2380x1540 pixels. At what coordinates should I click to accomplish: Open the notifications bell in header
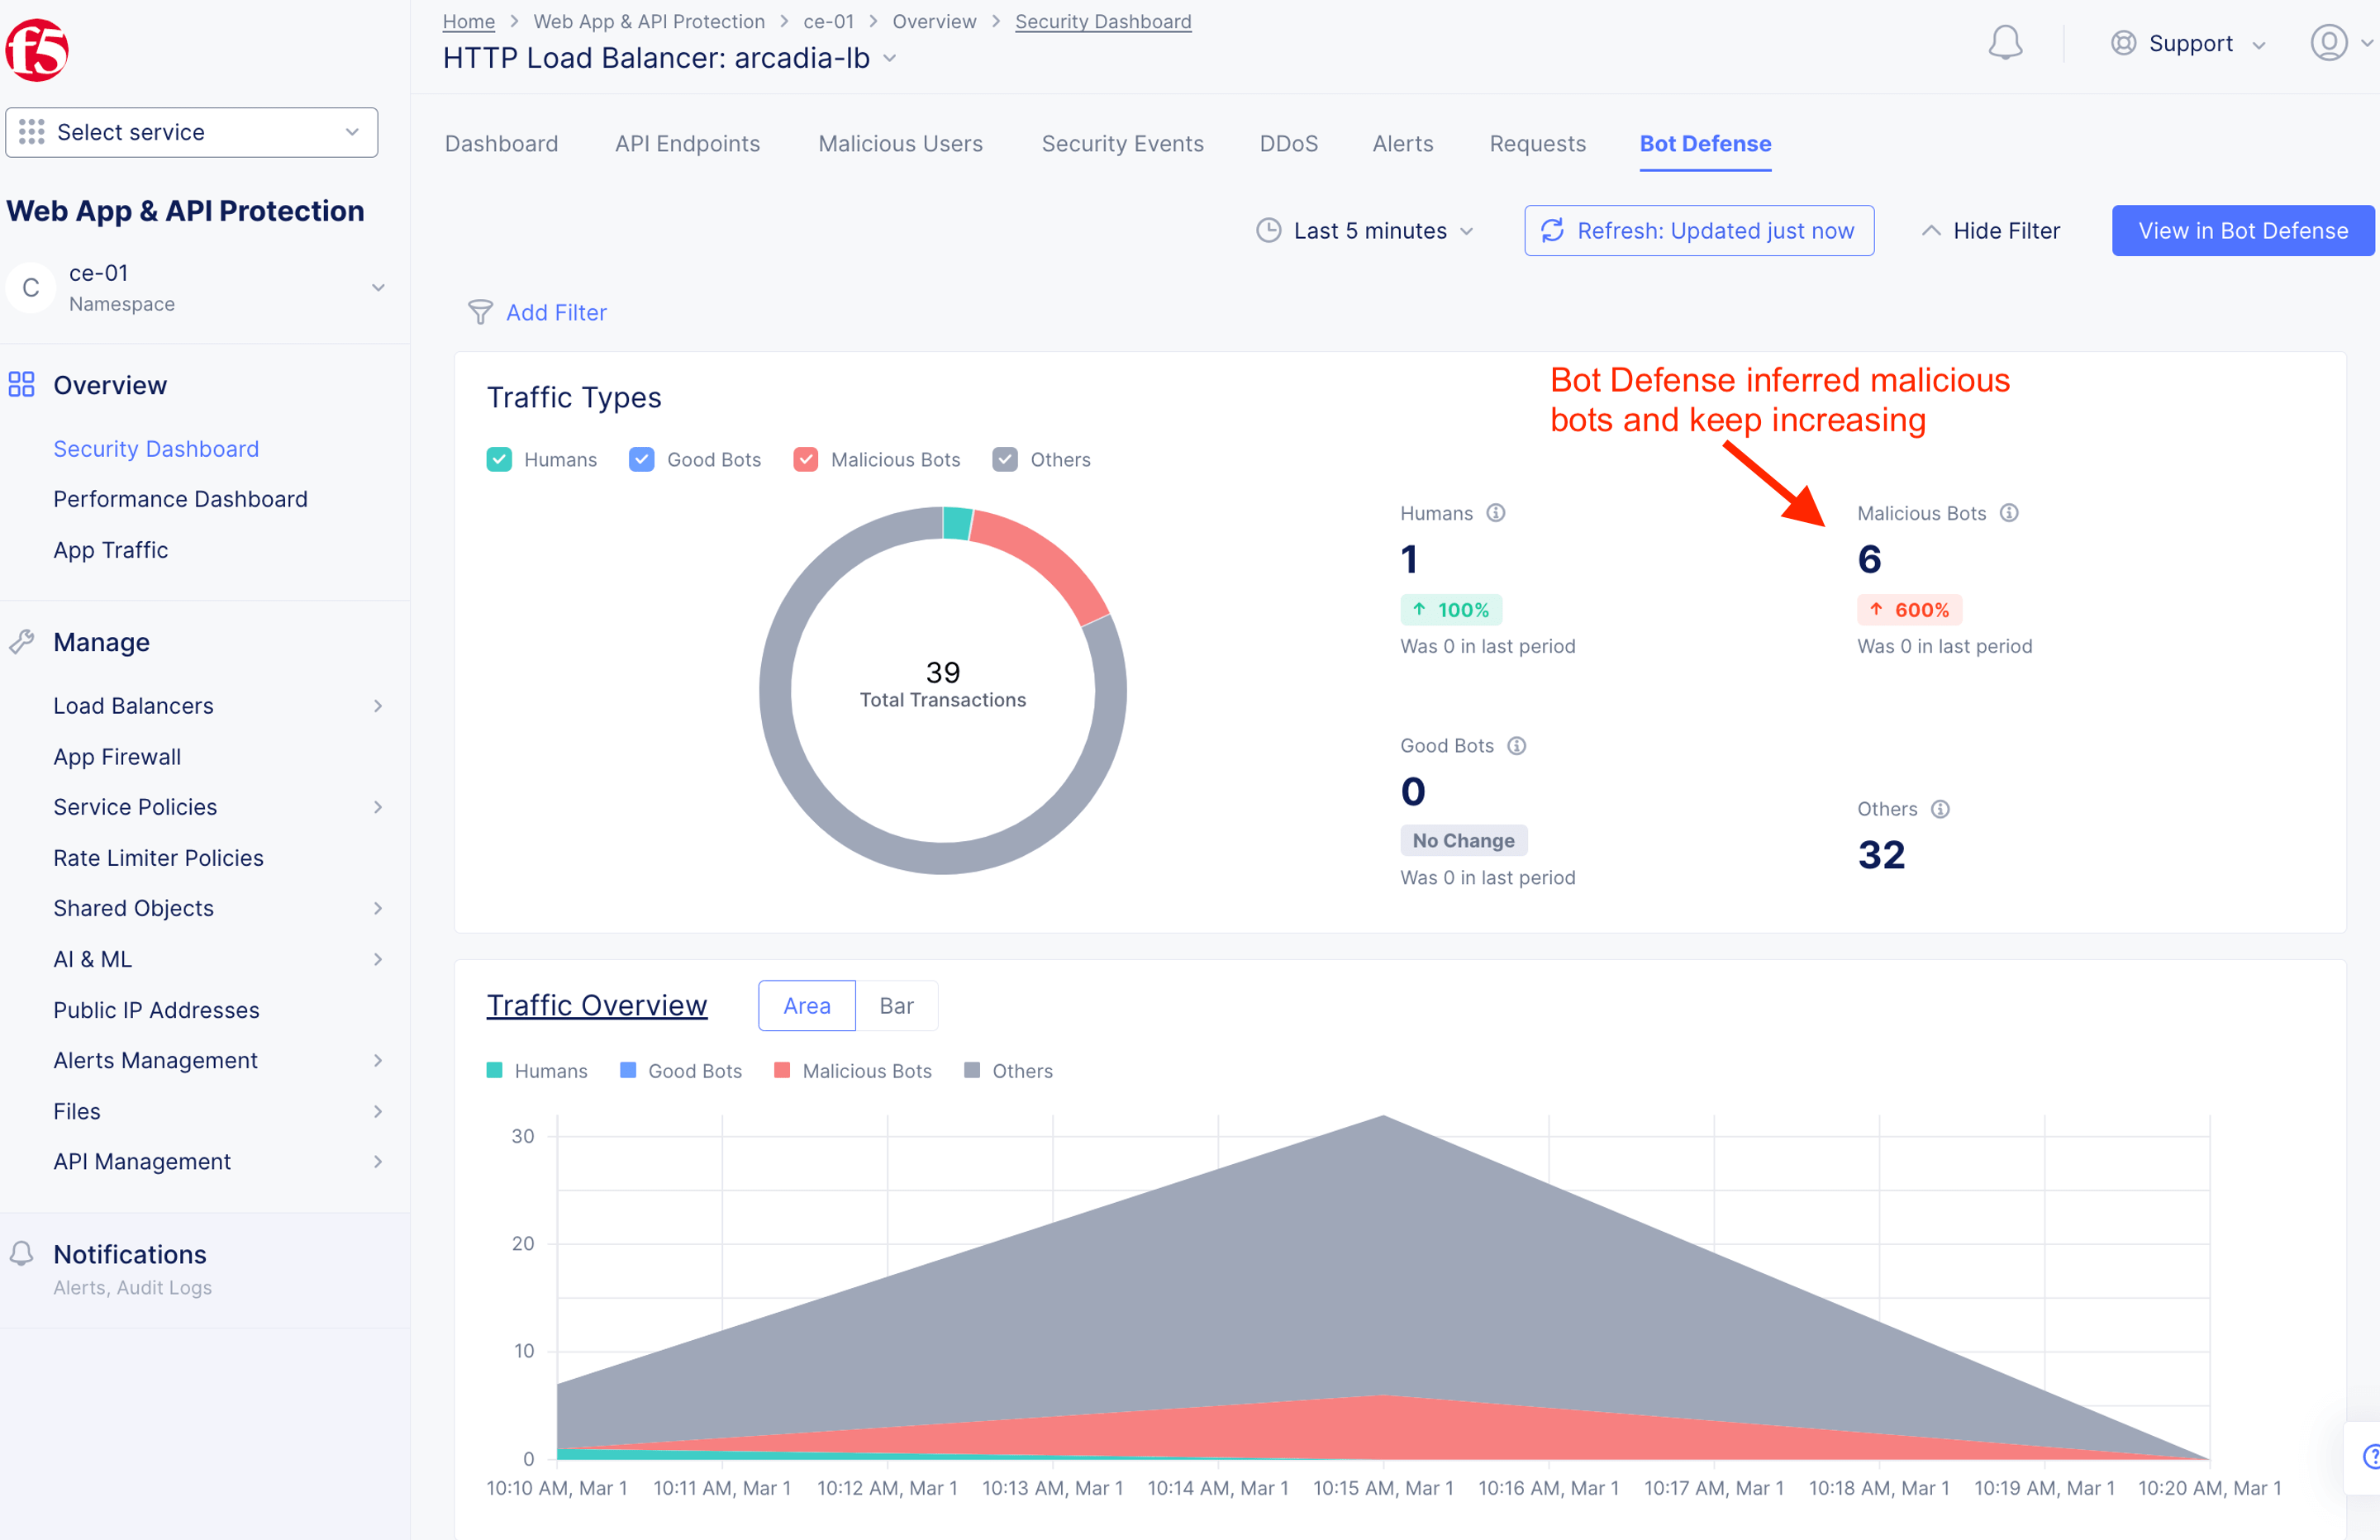2004,43
